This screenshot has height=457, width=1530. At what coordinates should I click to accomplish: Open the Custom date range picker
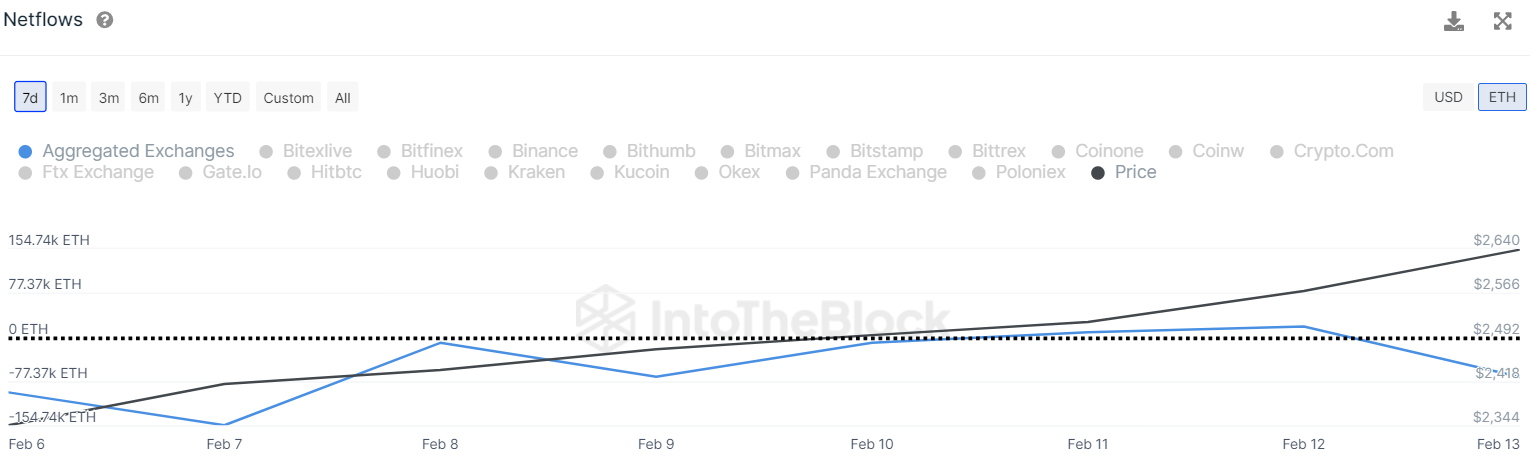tap(288, 97)
